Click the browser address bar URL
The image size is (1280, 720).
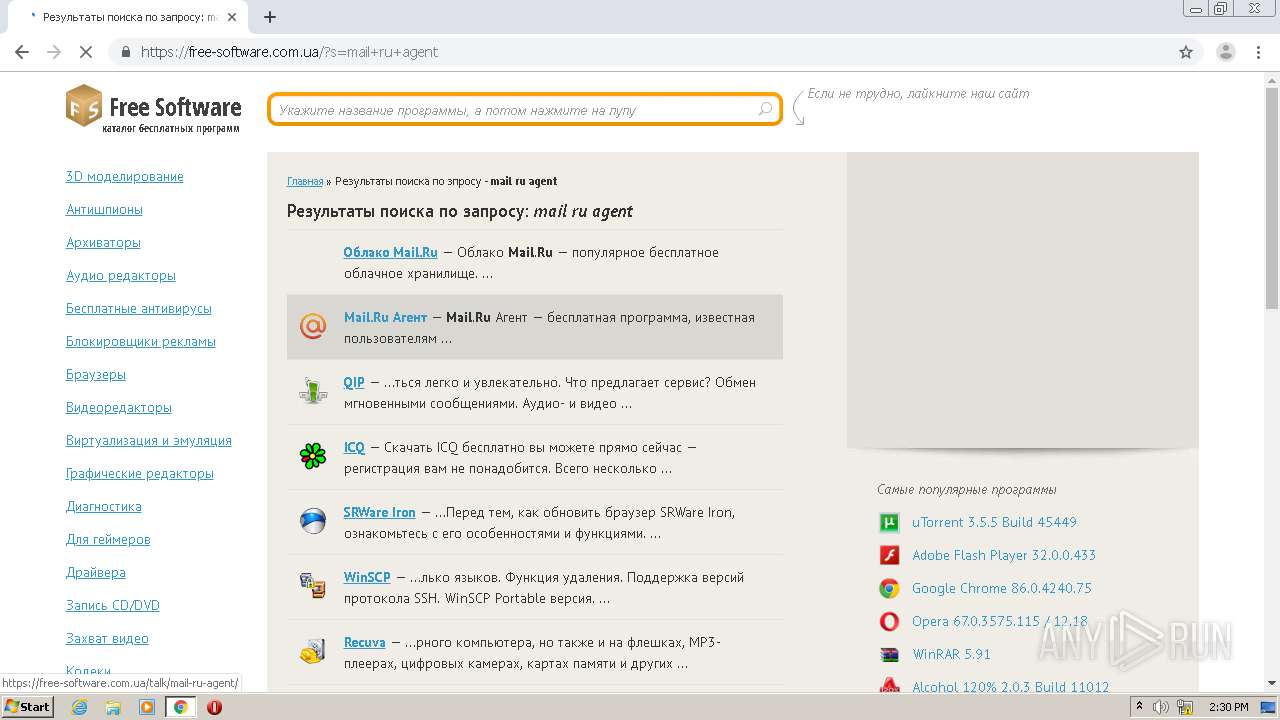pos(289,52)
